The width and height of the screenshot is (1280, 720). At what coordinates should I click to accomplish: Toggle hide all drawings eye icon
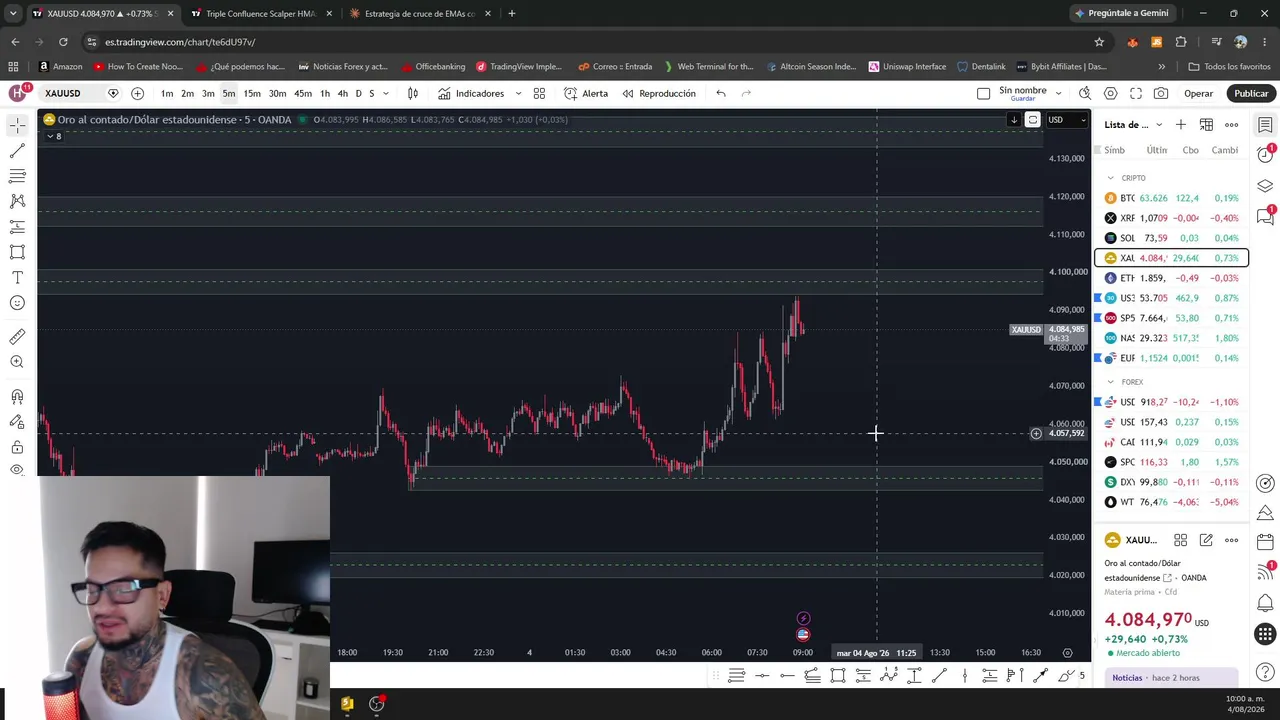(x=17, y=469)
